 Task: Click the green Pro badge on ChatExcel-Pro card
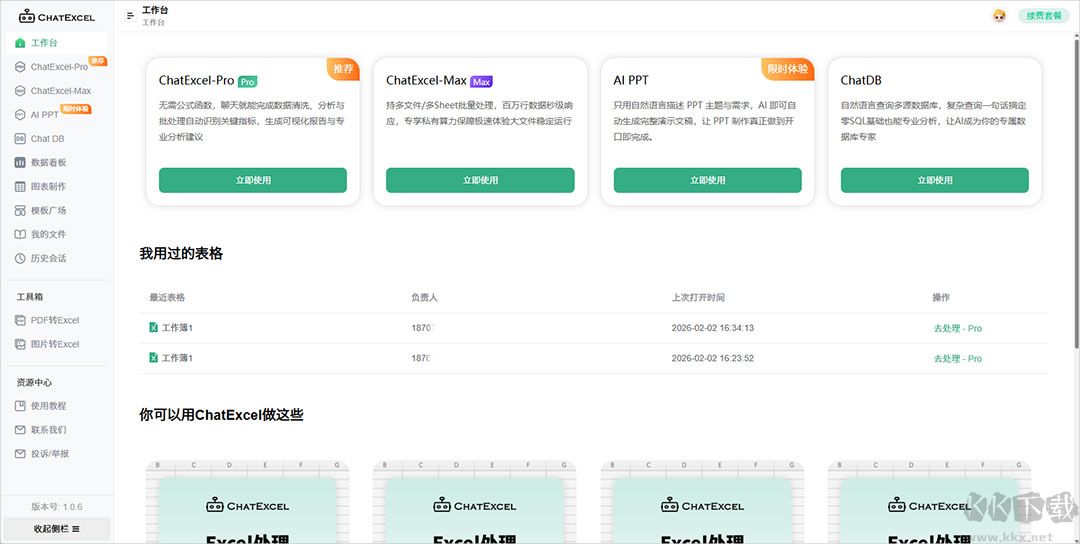tap(247, 81)
